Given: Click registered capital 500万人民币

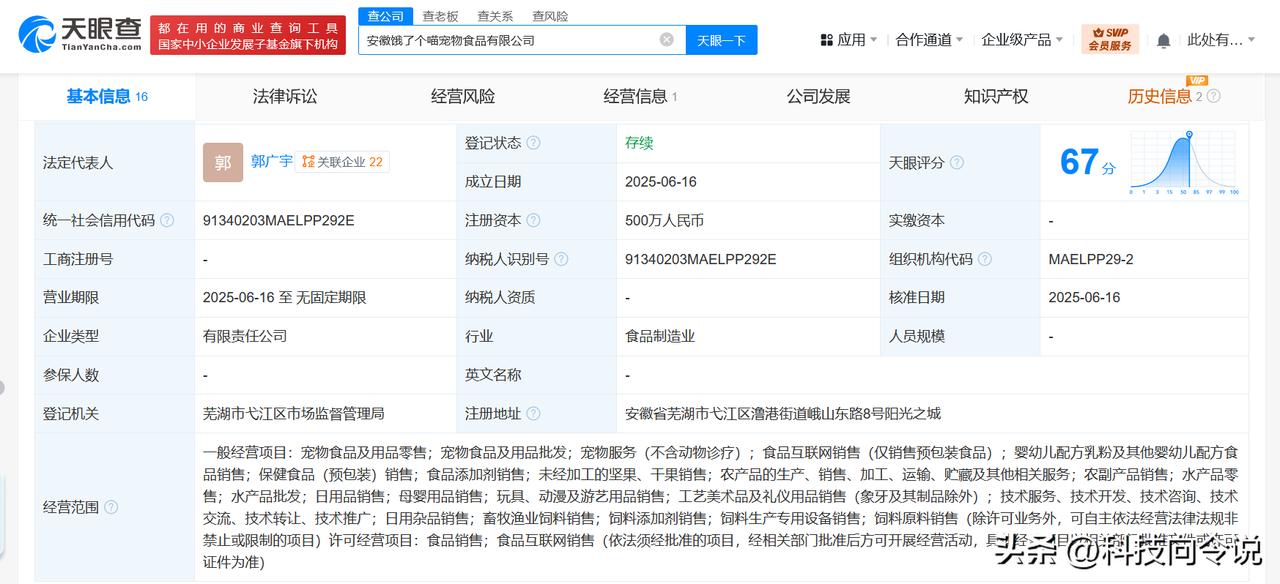Looking at the screenshot, I should 664,220.
